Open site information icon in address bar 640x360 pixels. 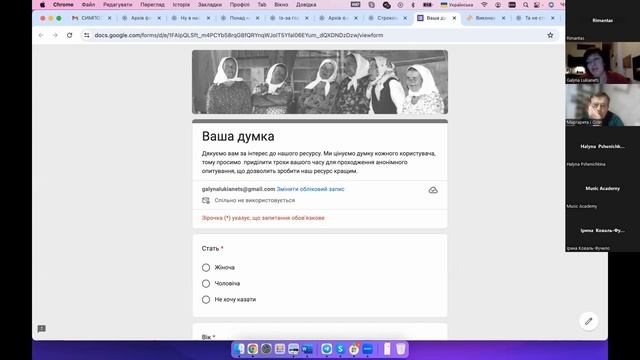87,36
